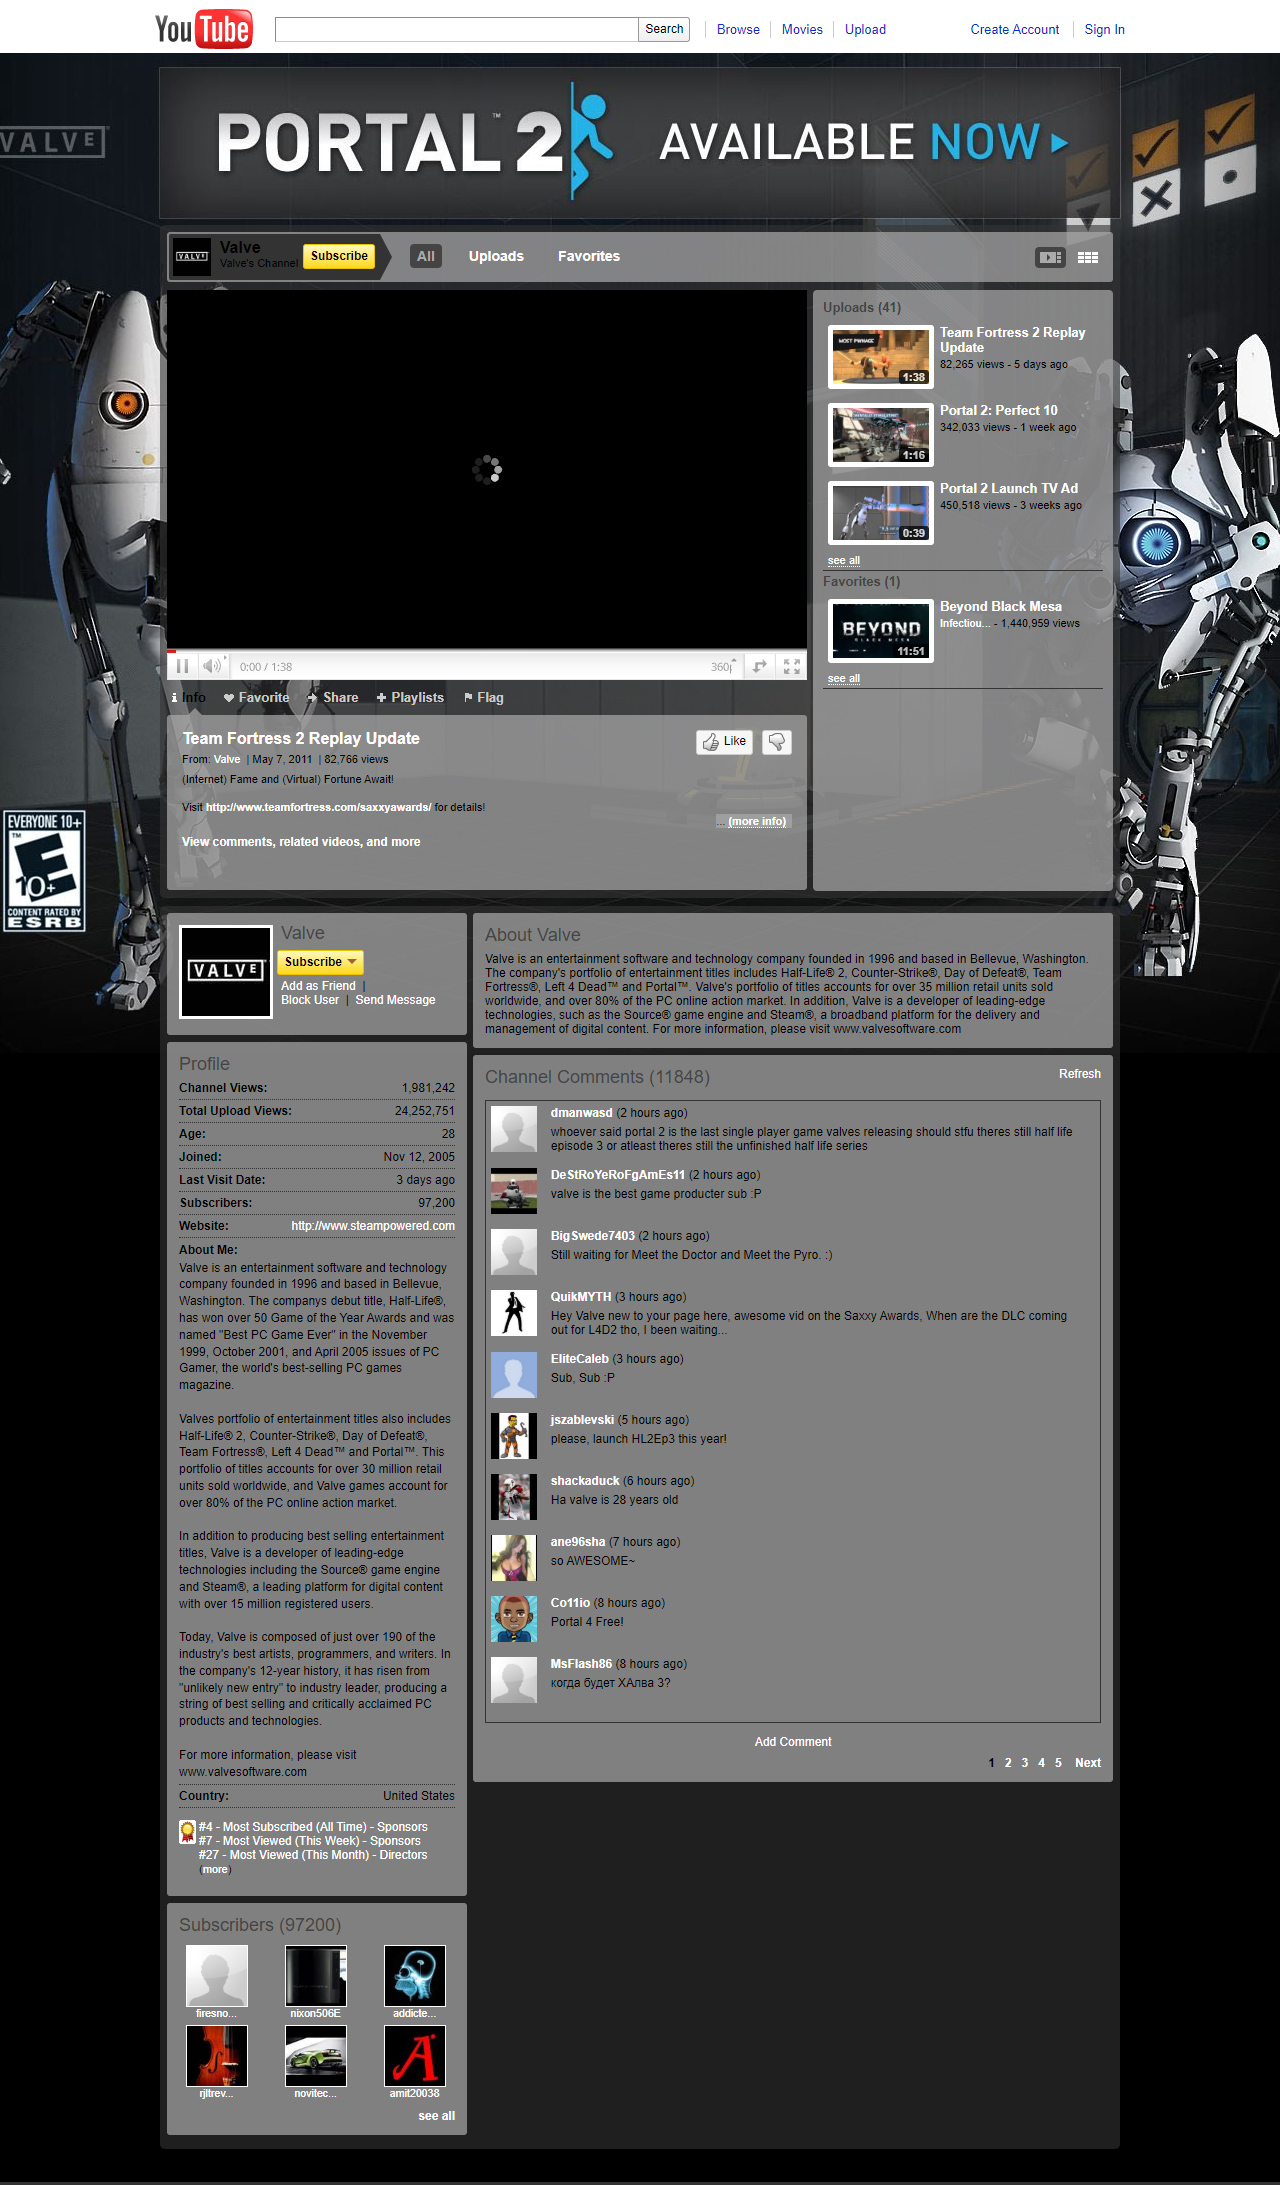This screenshot has width=1280, height=2185.
Task: Click Next in comment pagination
Action: coord(1088,1763)
